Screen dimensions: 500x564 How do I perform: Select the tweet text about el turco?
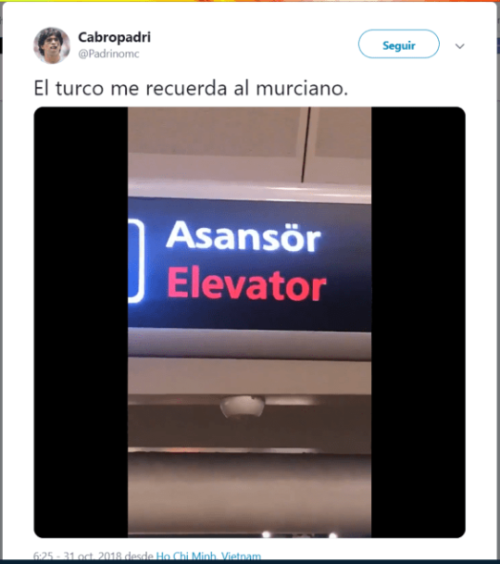coord(191,88)
